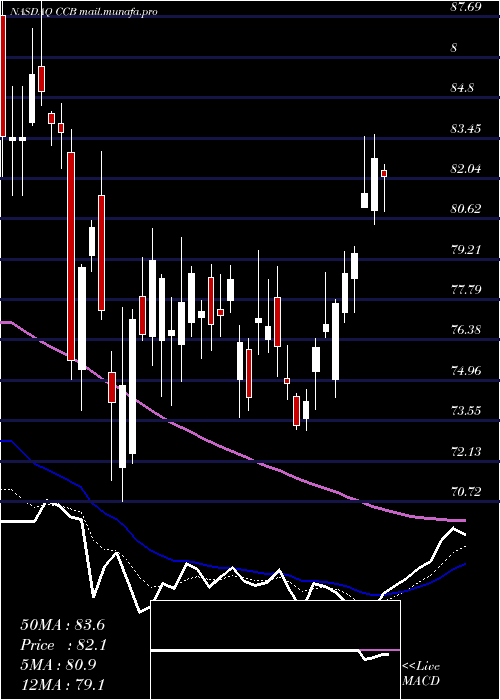
Task: Click the 70.72 price axis label
Action: pyautogui.click(x=466, y=492)
